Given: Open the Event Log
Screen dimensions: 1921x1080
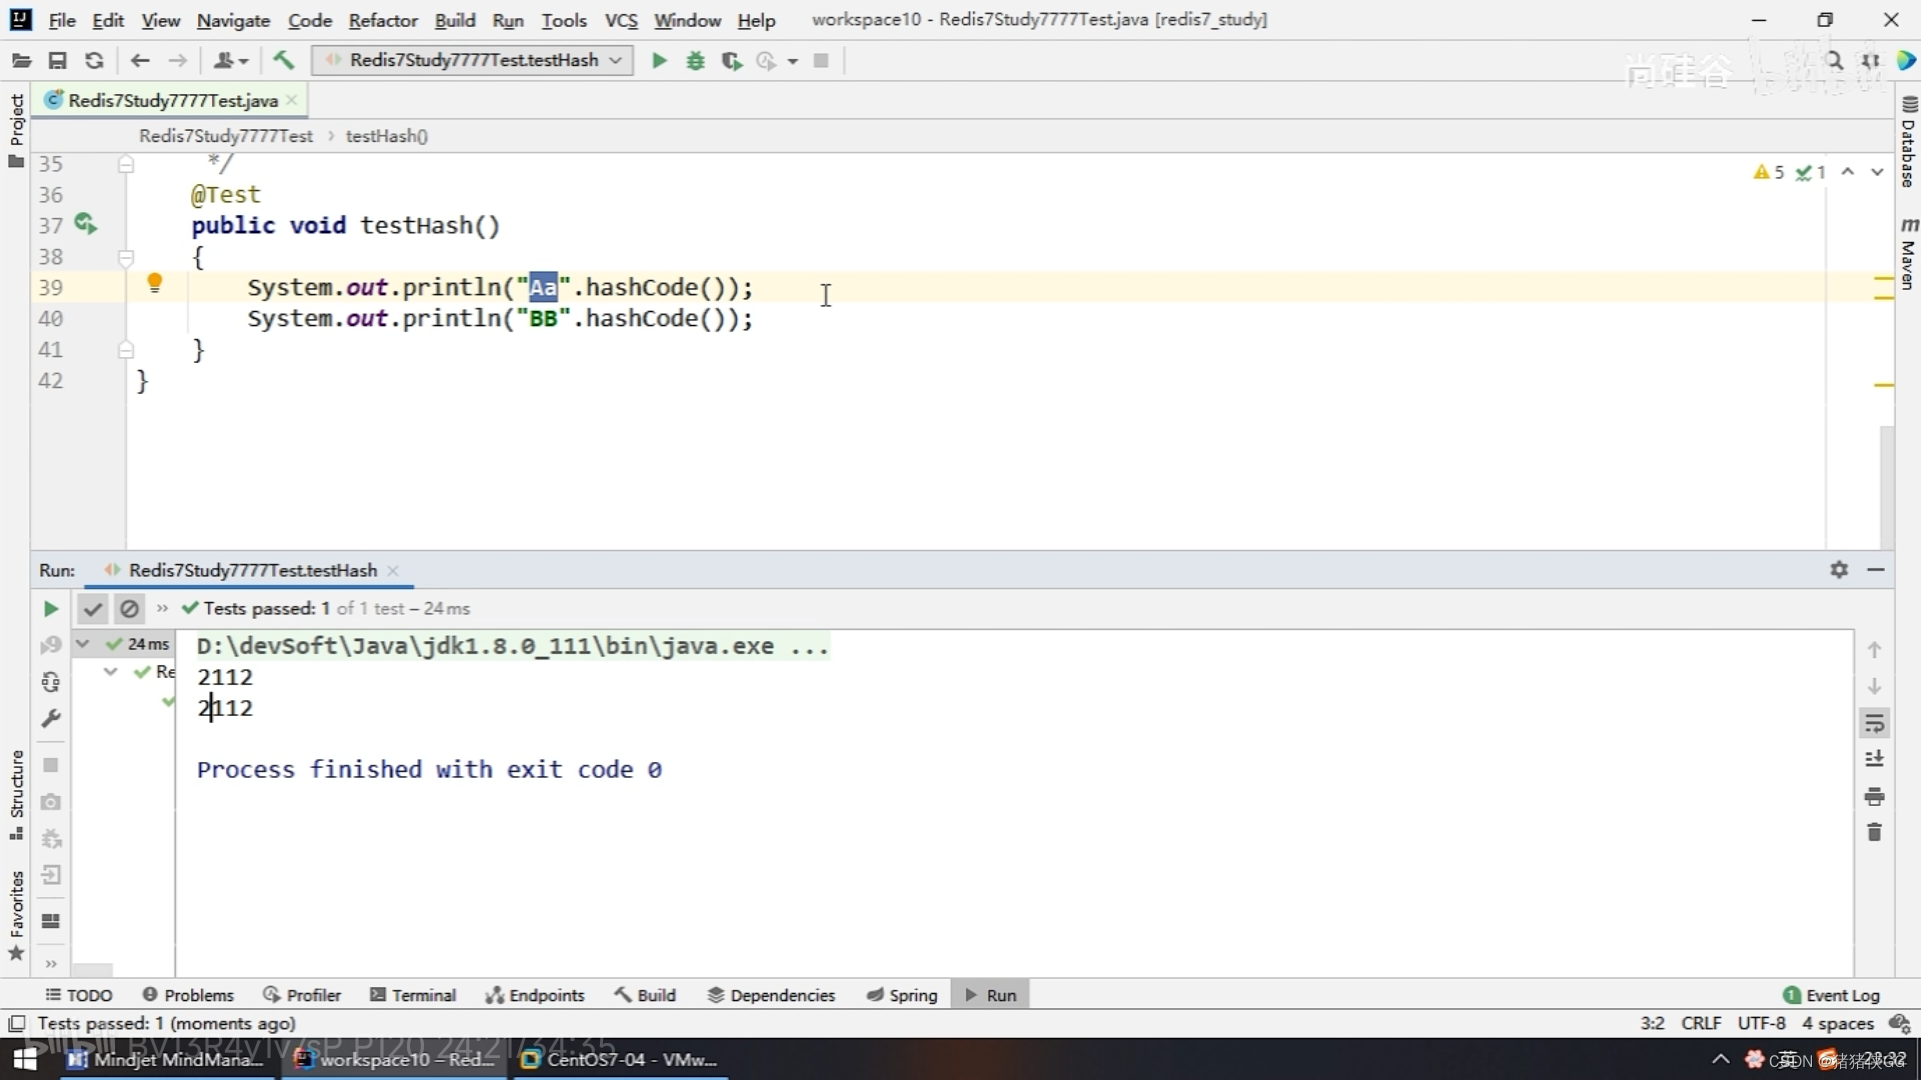Looking at the screenshot, I should coord(1831,995).
